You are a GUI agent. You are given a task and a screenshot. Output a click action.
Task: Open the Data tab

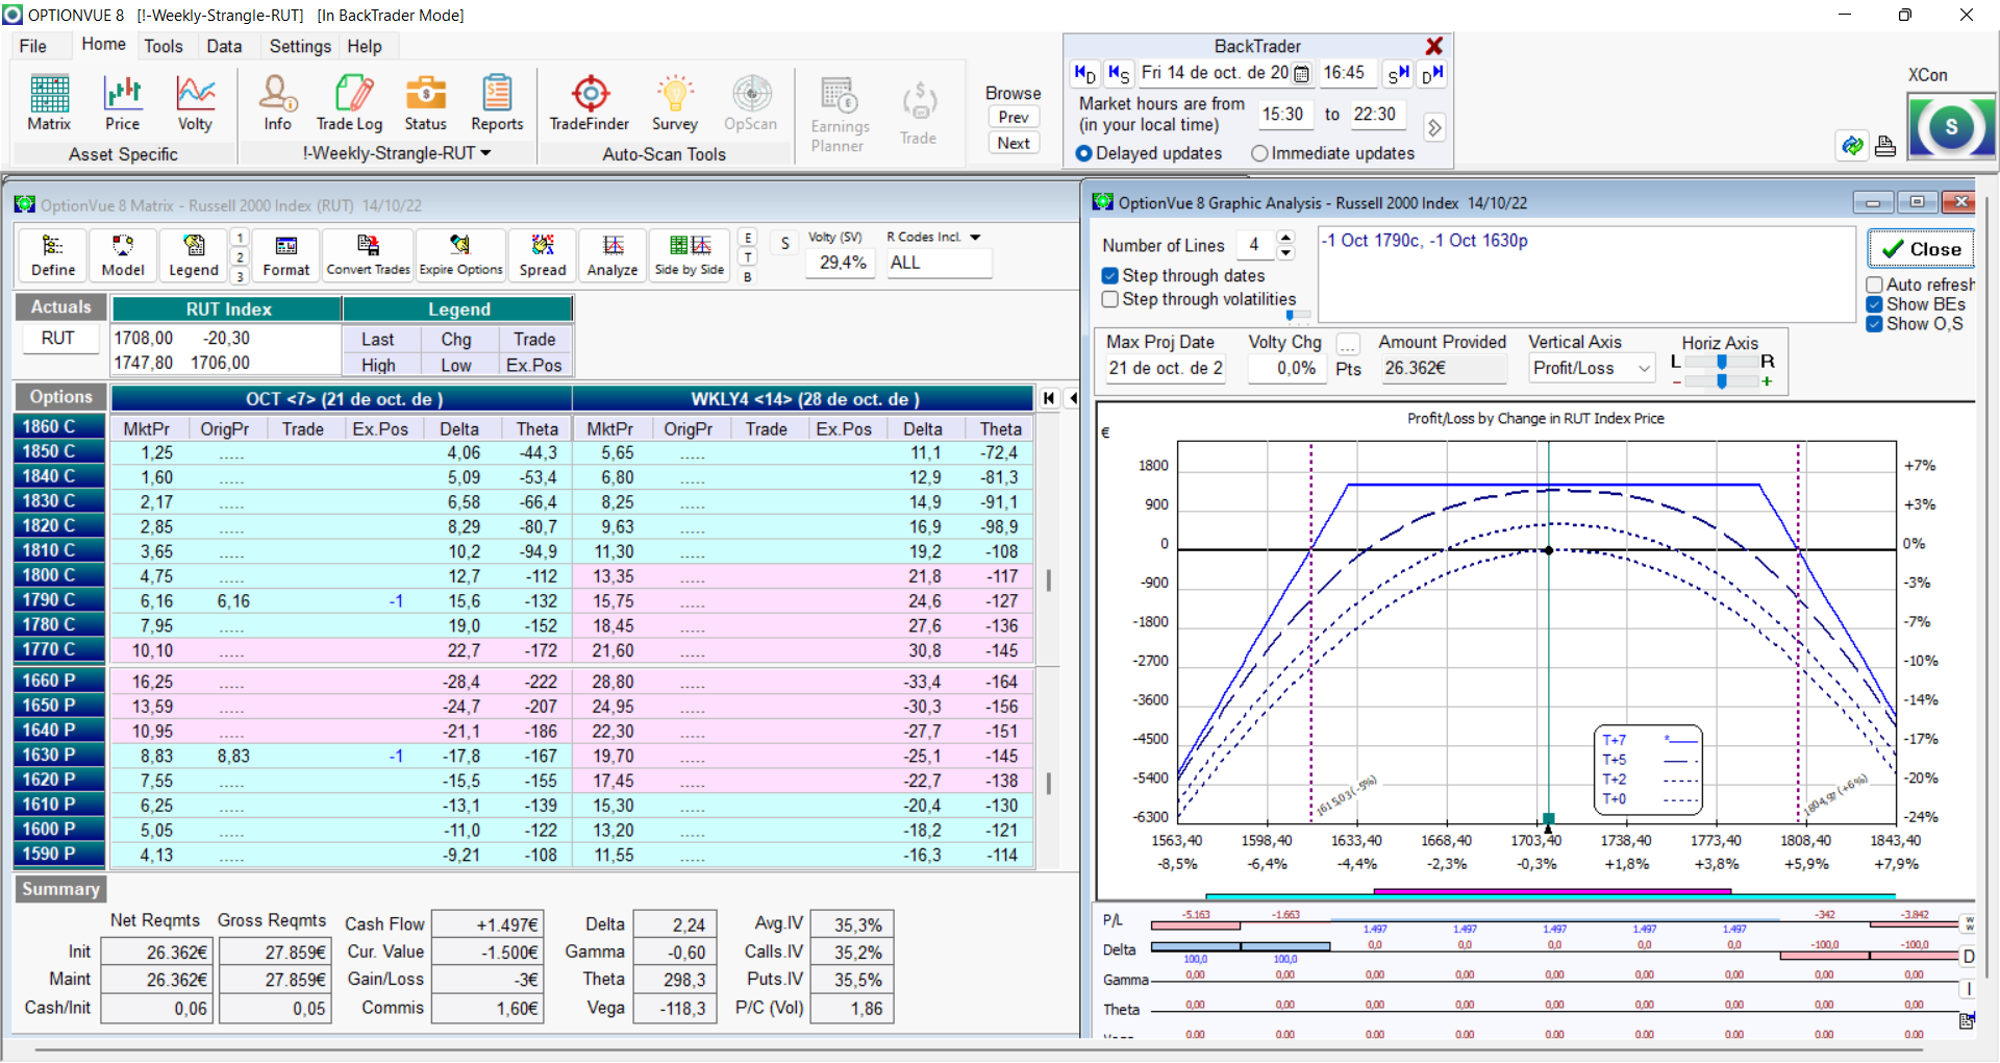[x=224, y=46]
